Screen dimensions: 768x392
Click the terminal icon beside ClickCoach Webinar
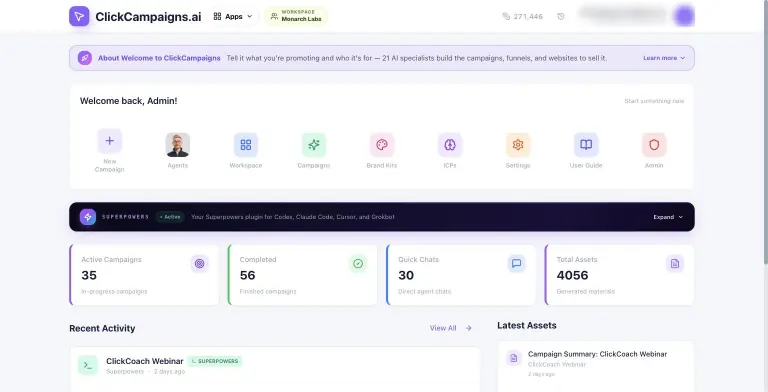coord(88,365)
